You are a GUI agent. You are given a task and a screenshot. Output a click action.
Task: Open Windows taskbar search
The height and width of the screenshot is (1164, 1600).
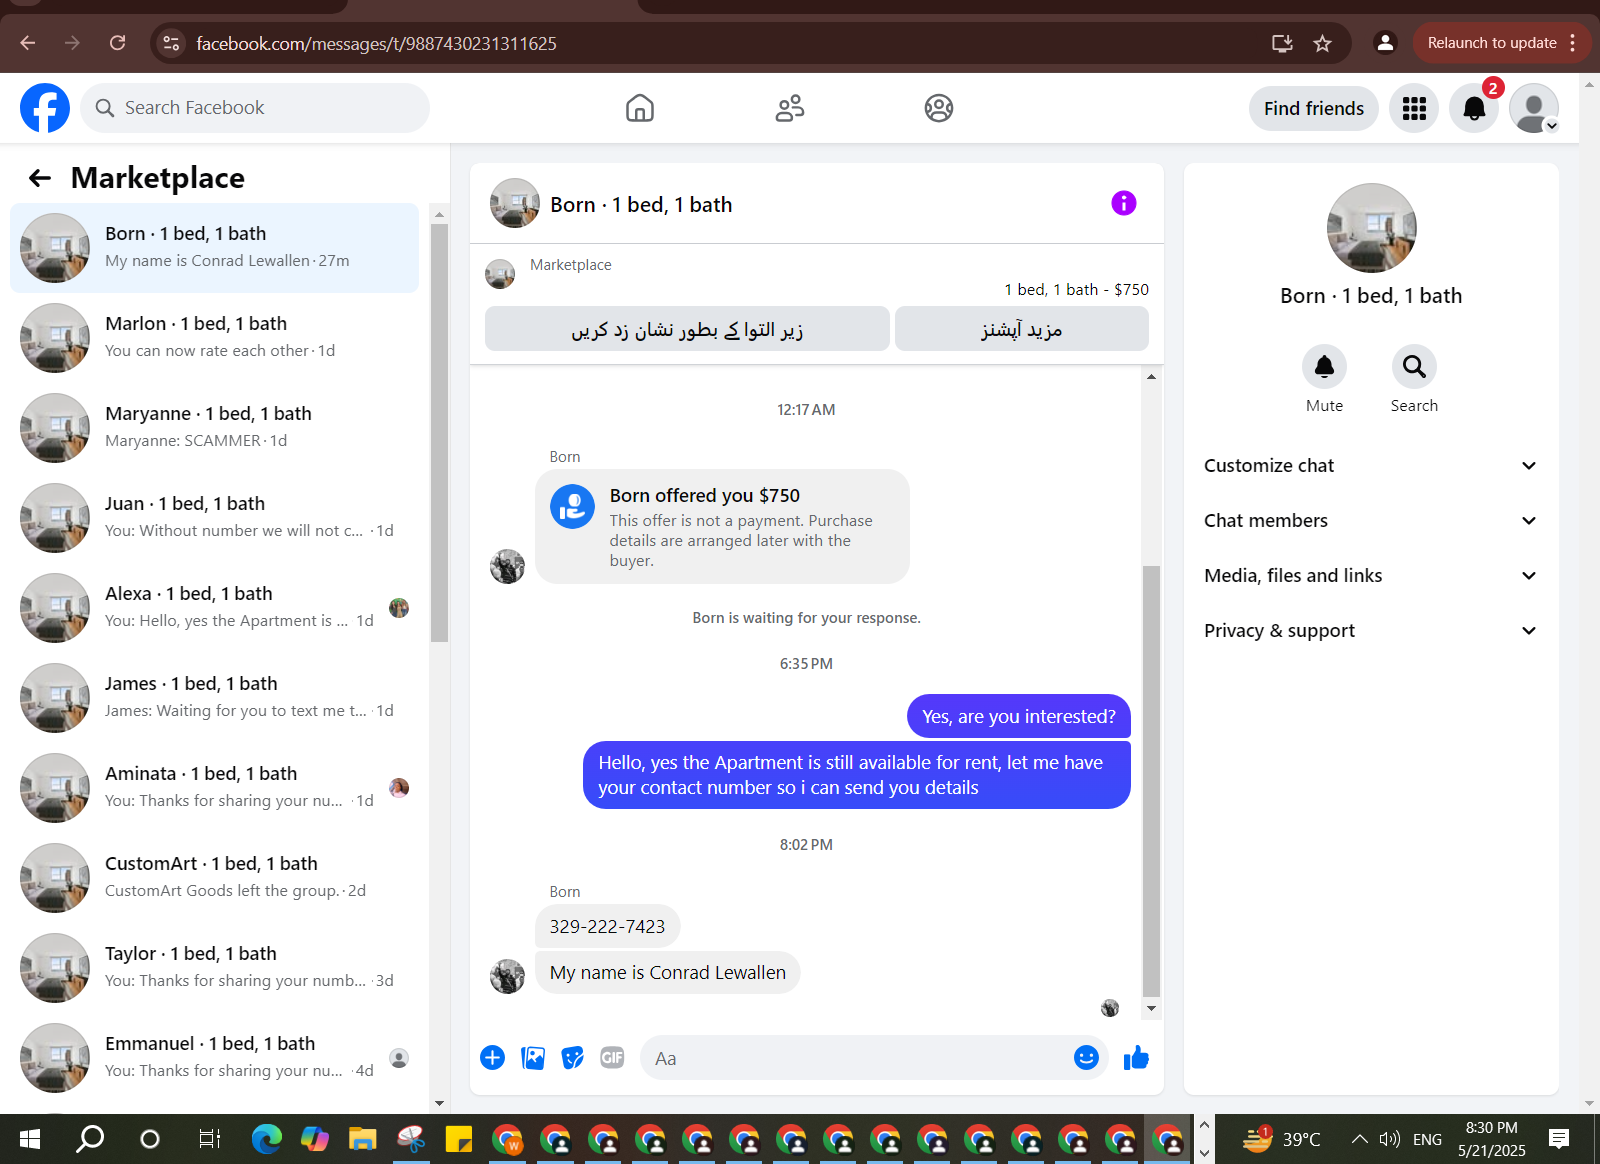[x=91, y=1139]
